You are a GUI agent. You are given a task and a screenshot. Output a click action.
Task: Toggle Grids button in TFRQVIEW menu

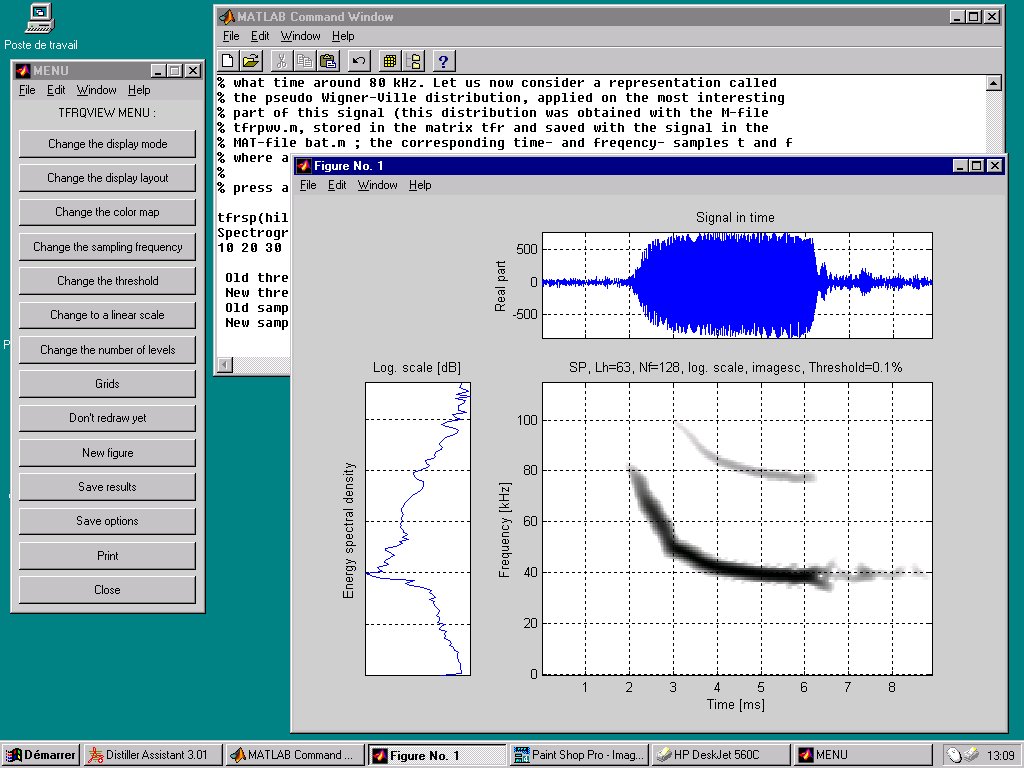(107, 384)
